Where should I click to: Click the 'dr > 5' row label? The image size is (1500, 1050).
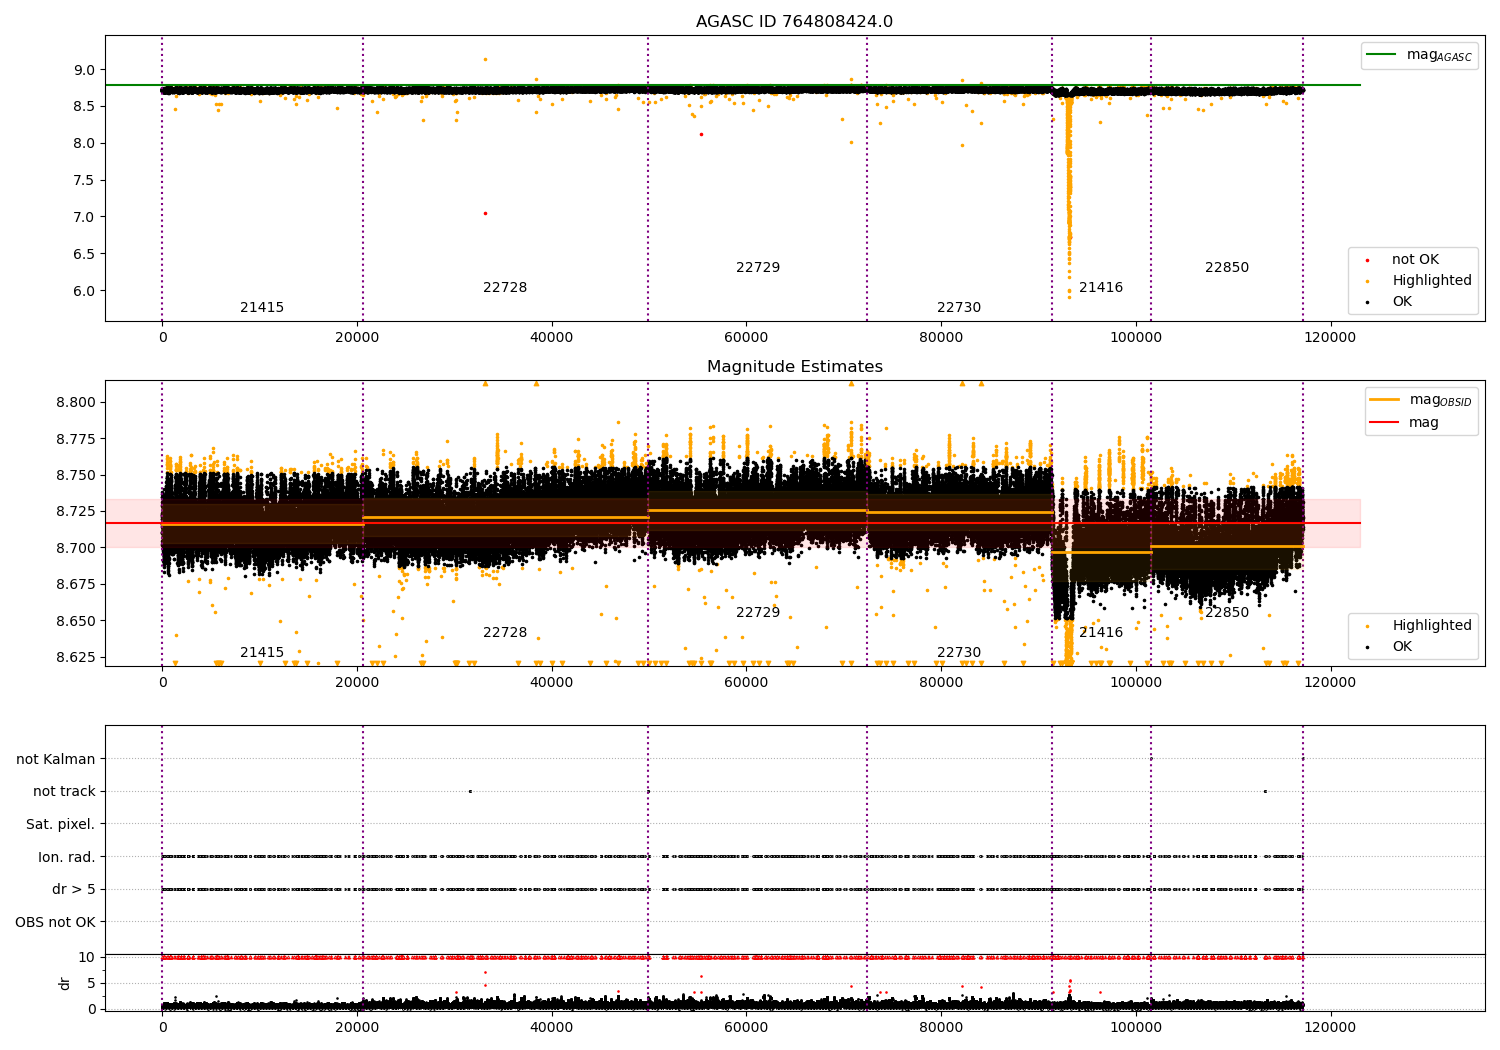[74, 889]
